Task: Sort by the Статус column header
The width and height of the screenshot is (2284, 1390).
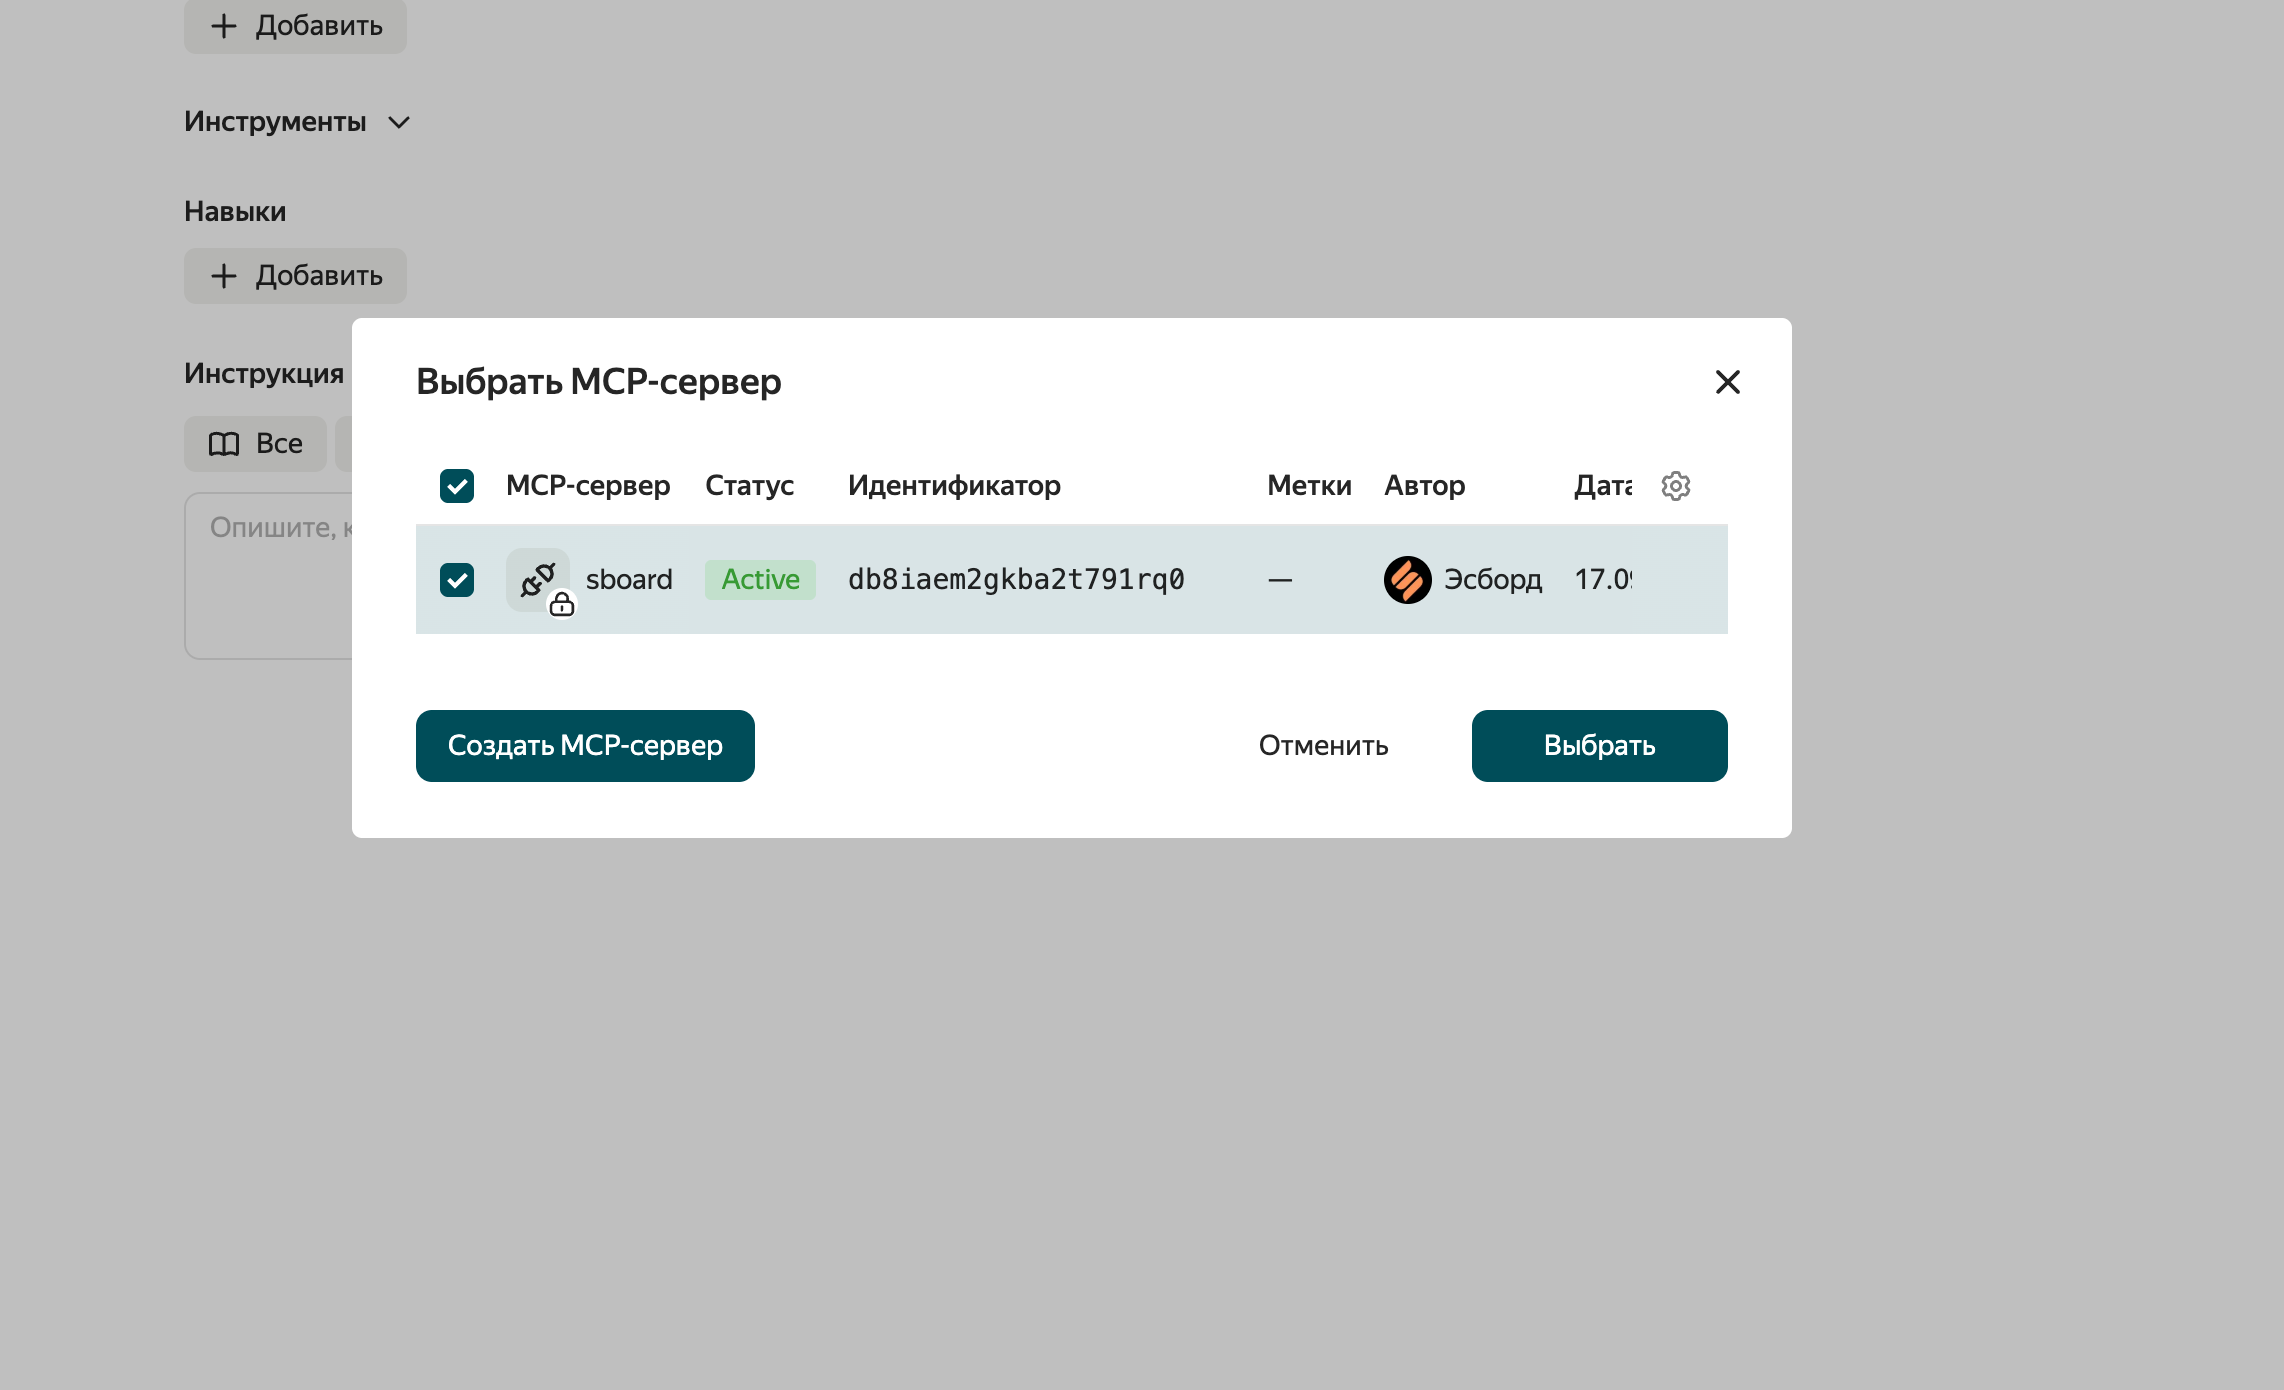Action: pyautogui.click(x=749, y=486)
